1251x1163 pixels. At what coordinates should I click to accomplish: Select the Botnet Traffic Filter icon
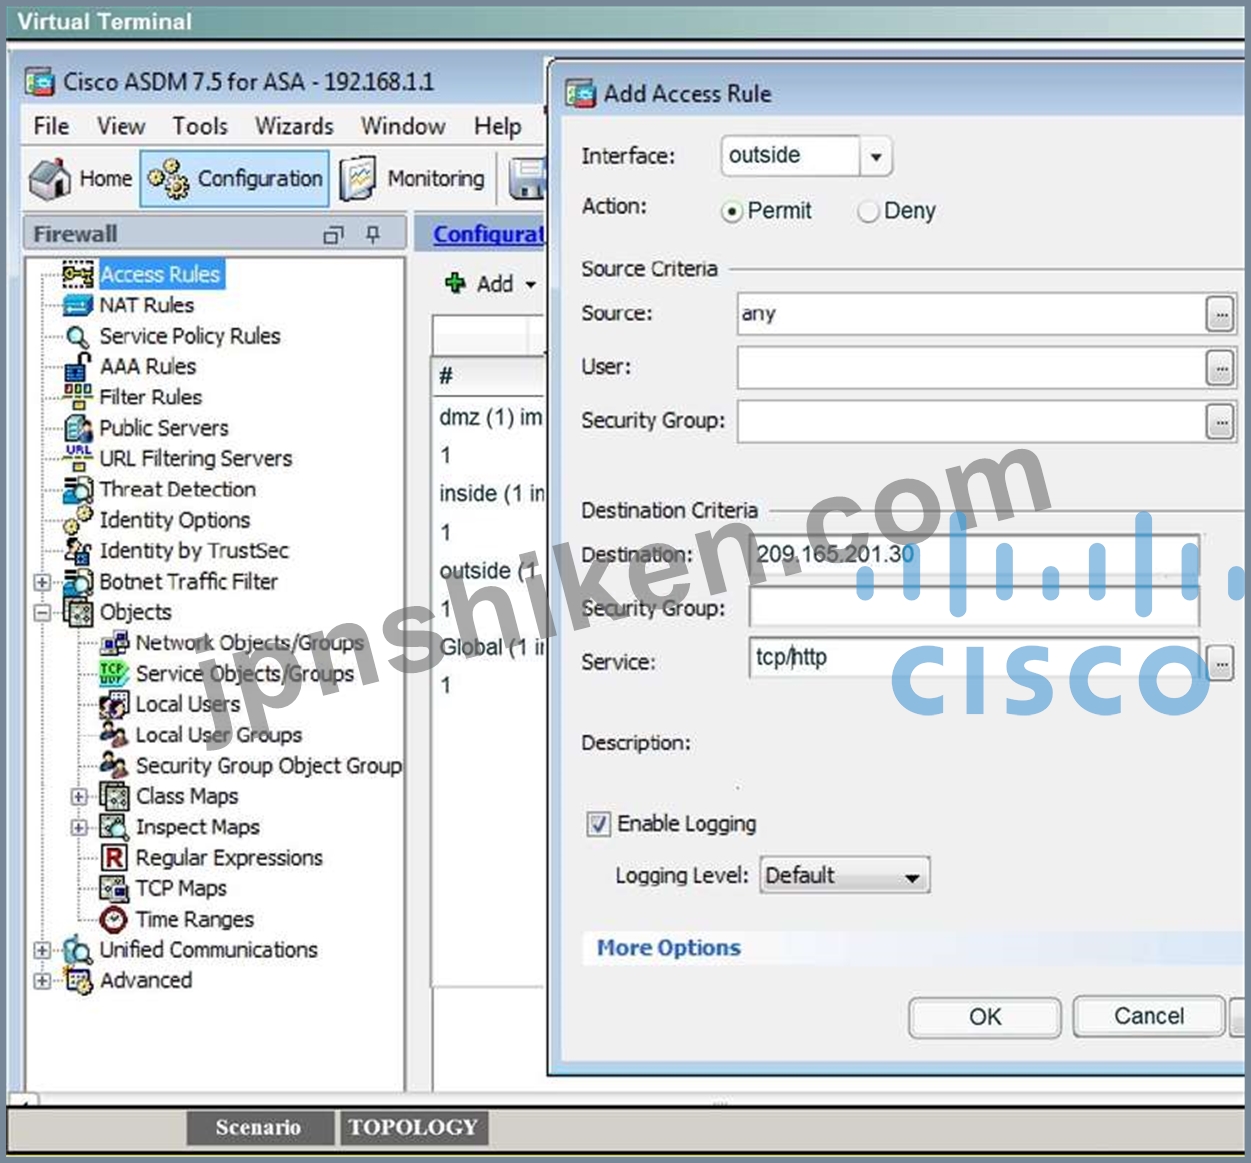tap(78, 581)
